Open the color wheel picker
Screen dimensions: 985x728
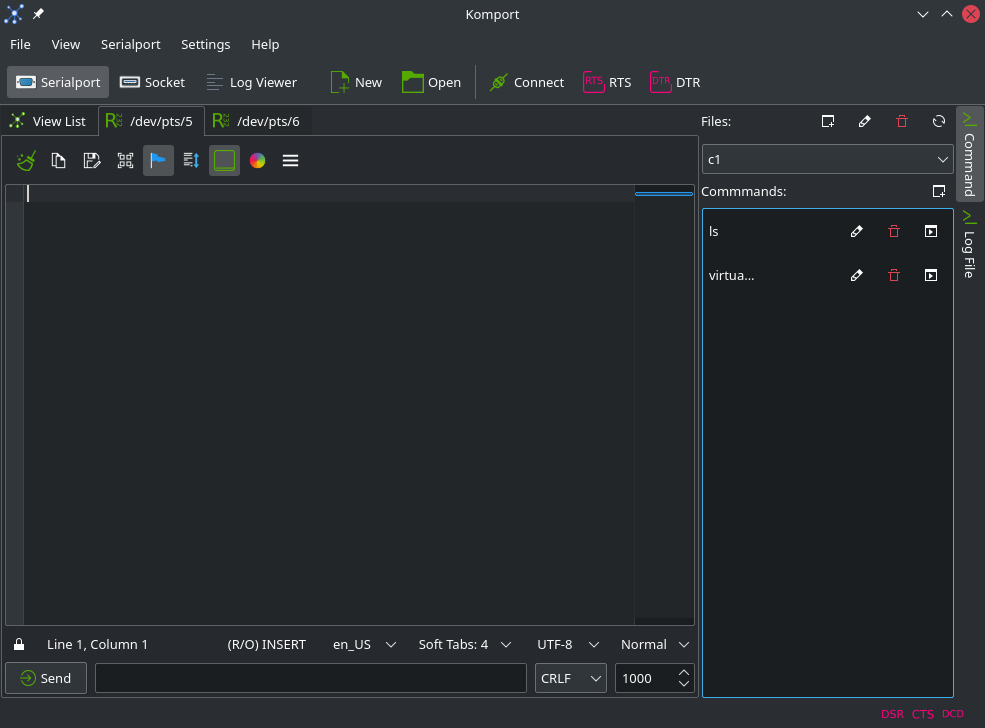click(x=258, y=161)
